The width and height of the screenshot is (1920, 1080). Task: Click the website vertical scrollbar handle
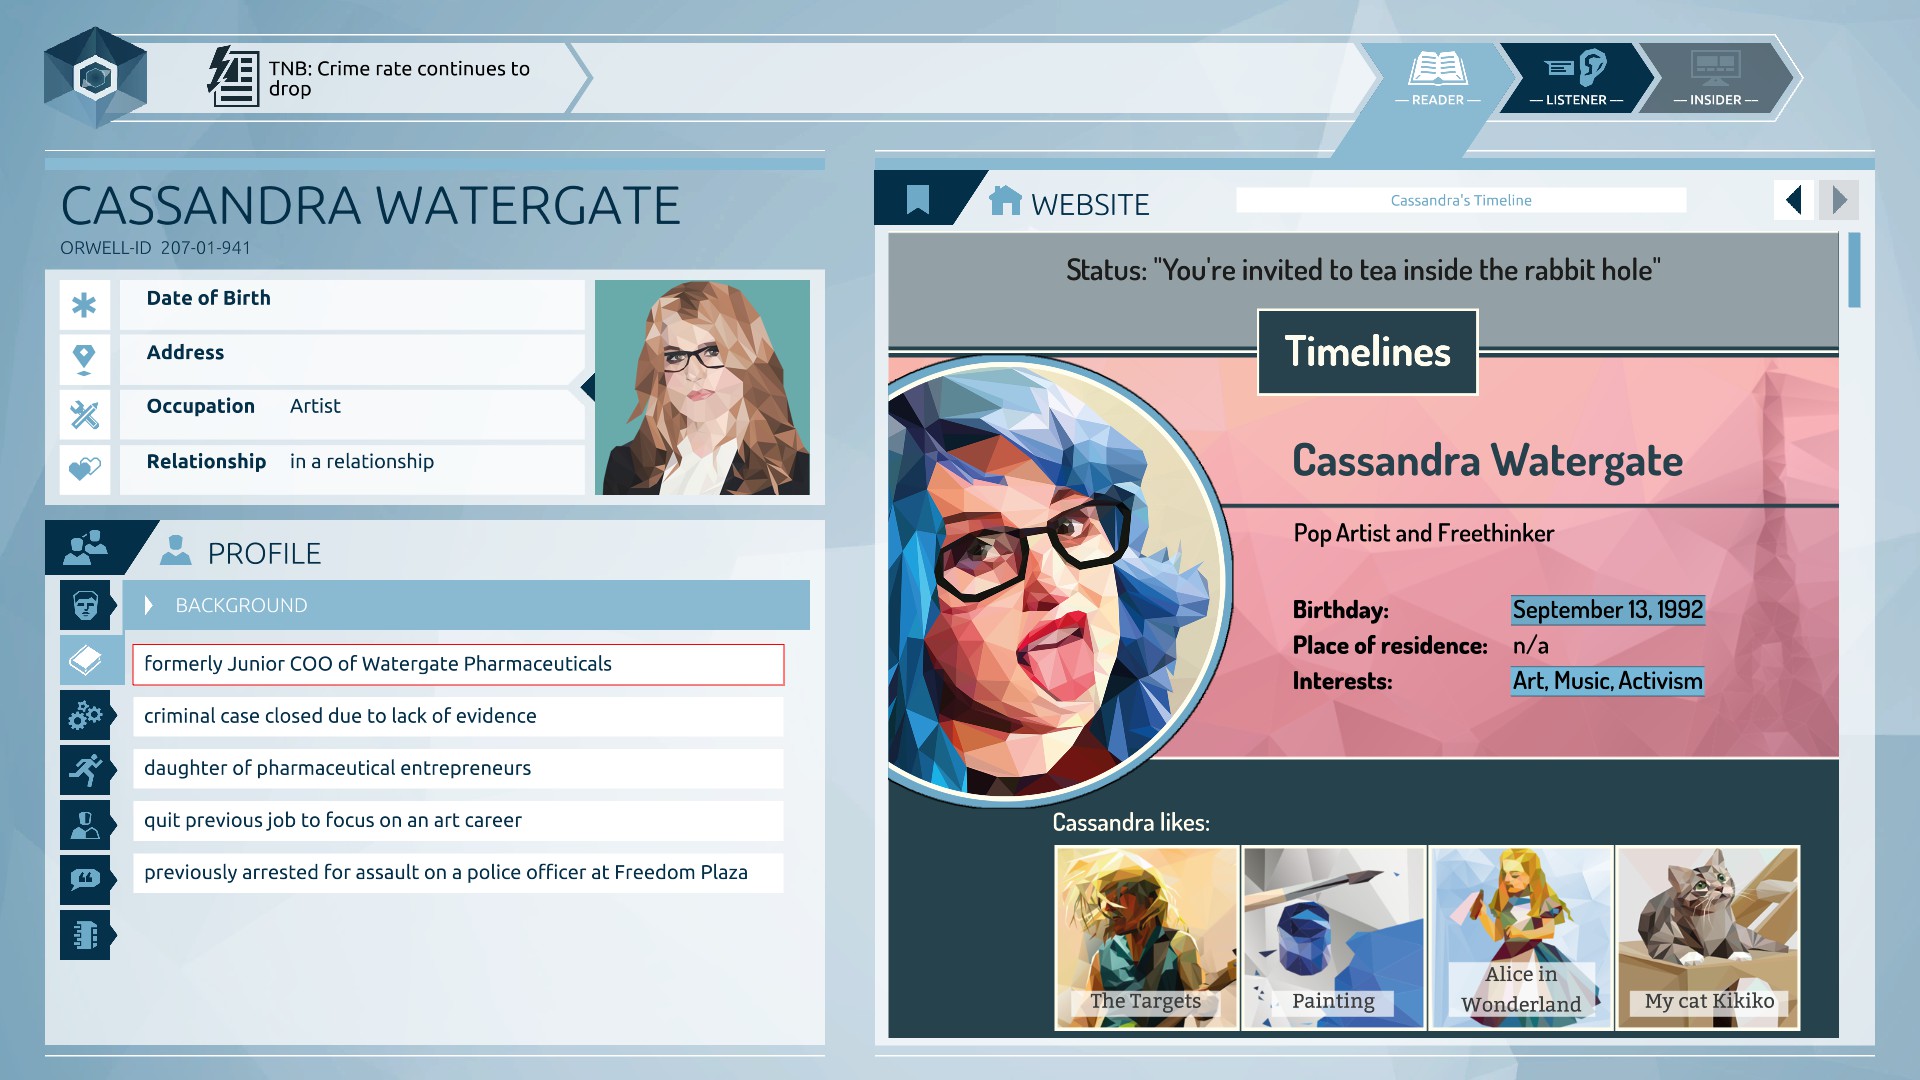click(1854, 270)
